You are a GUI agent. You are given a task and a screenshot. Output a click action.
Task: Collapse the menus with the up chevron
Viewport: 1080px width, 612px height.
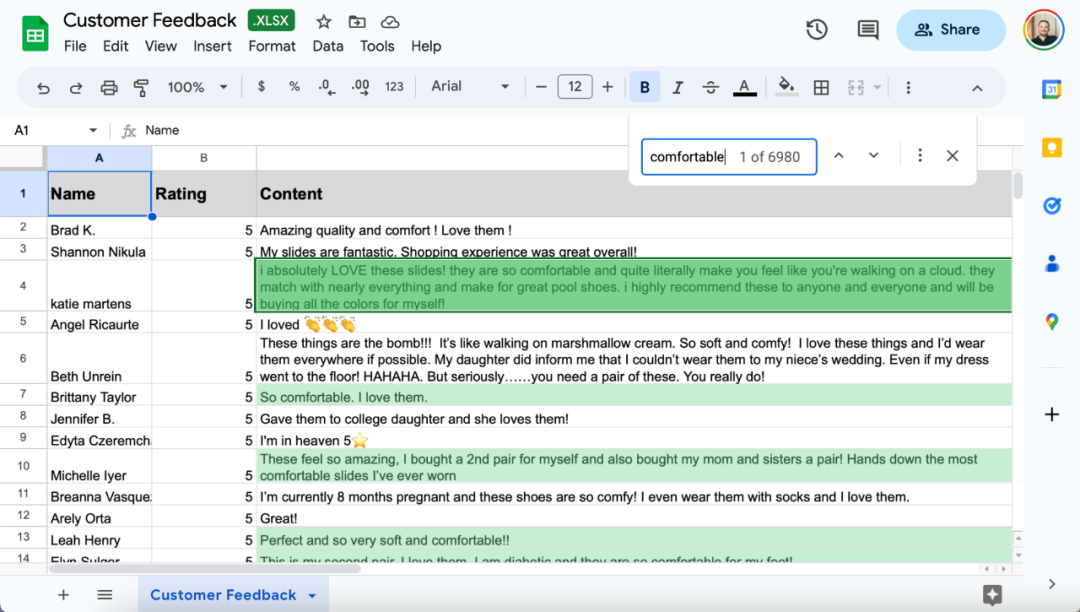pos(977,88)
